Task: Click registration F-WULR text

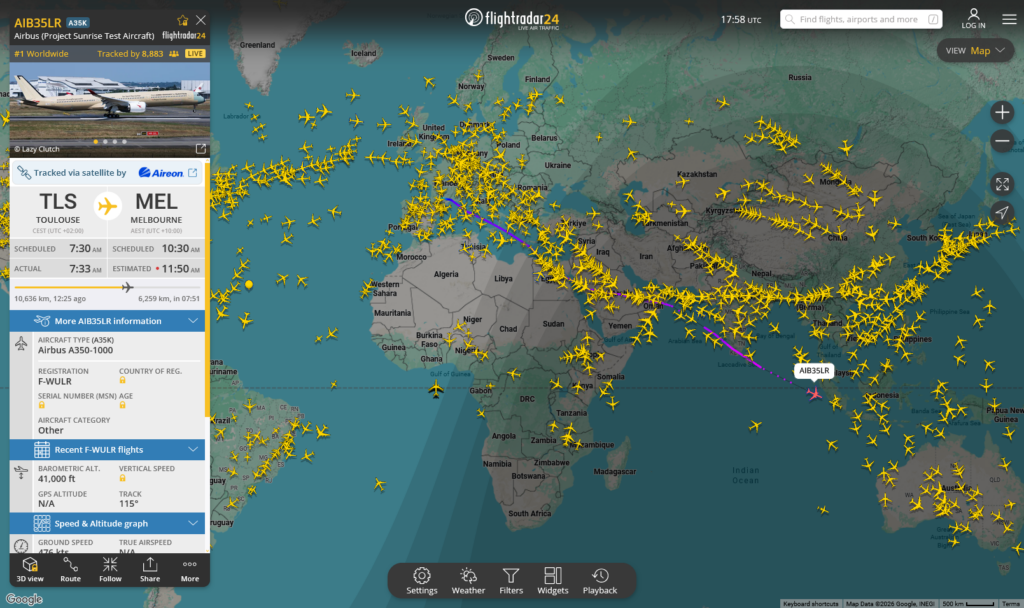Action: pyautogui.click(x=55, y=381)
